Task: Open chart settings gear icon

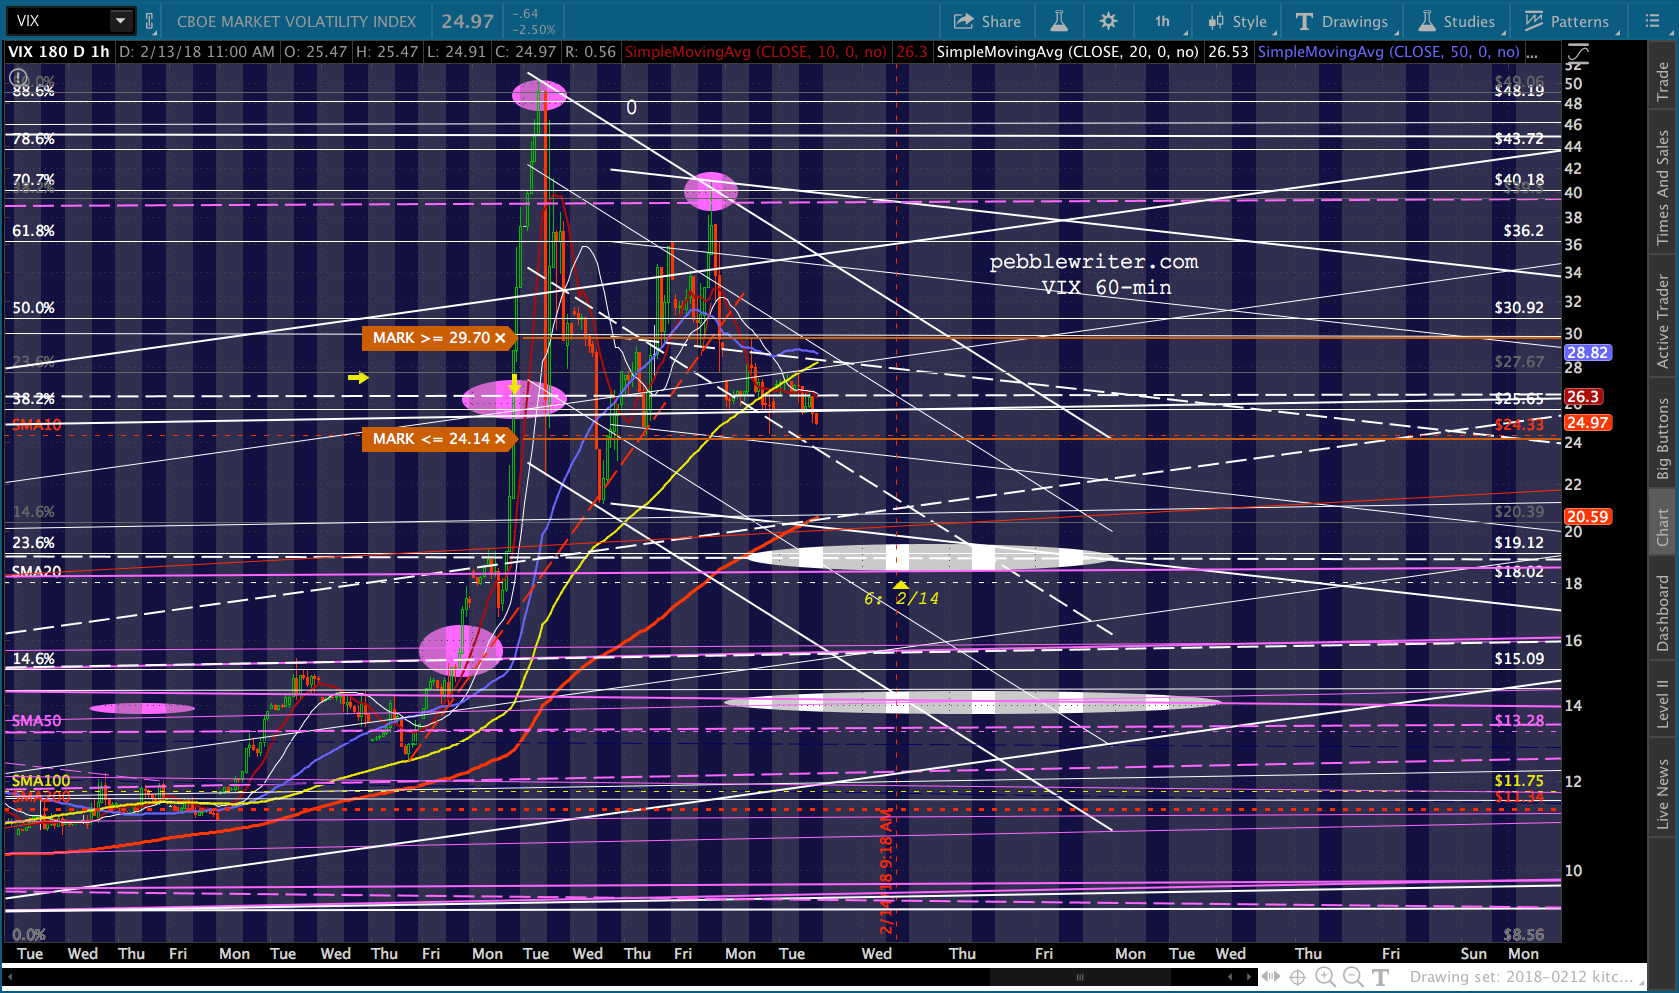Action: click(1108, 21)
